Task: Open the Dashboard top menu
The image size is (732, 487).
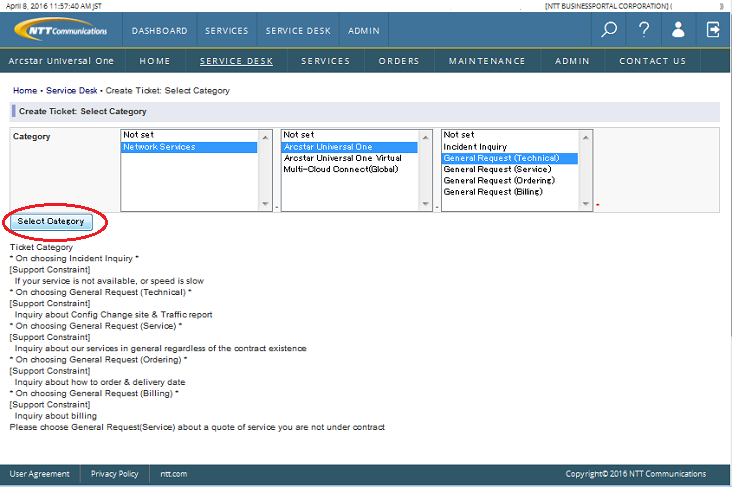Action: 159,31
